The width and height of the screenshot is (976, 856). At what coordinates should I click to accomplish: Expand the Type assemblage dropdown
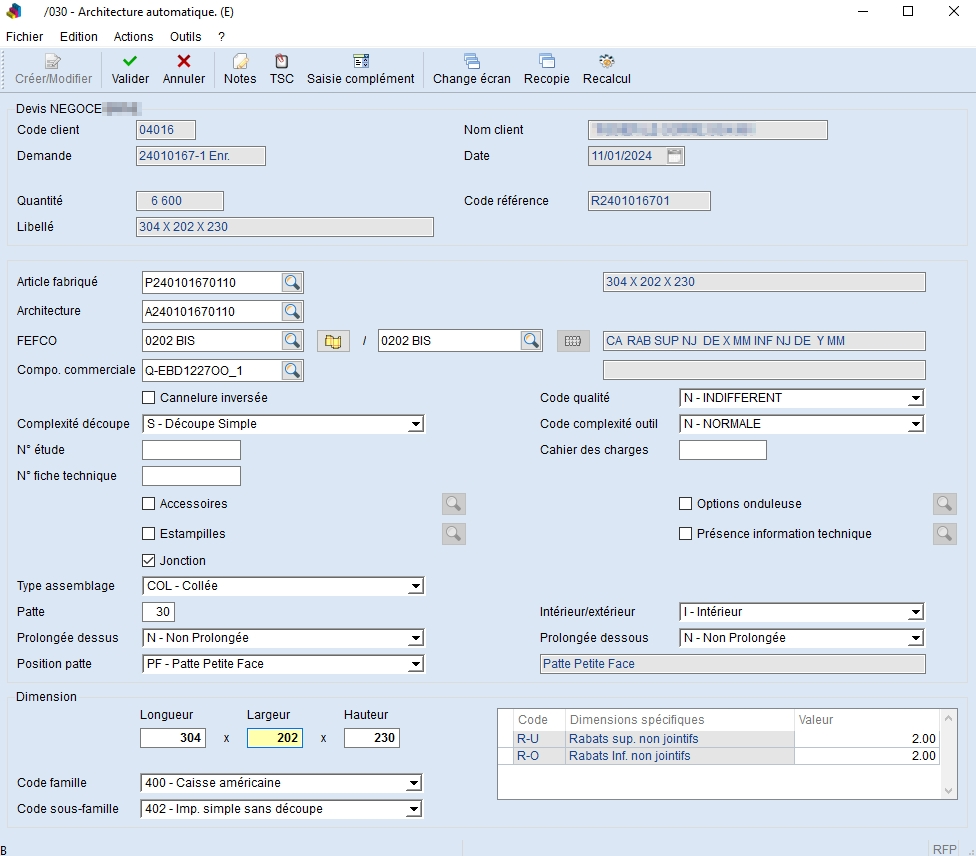pos(415,586)
